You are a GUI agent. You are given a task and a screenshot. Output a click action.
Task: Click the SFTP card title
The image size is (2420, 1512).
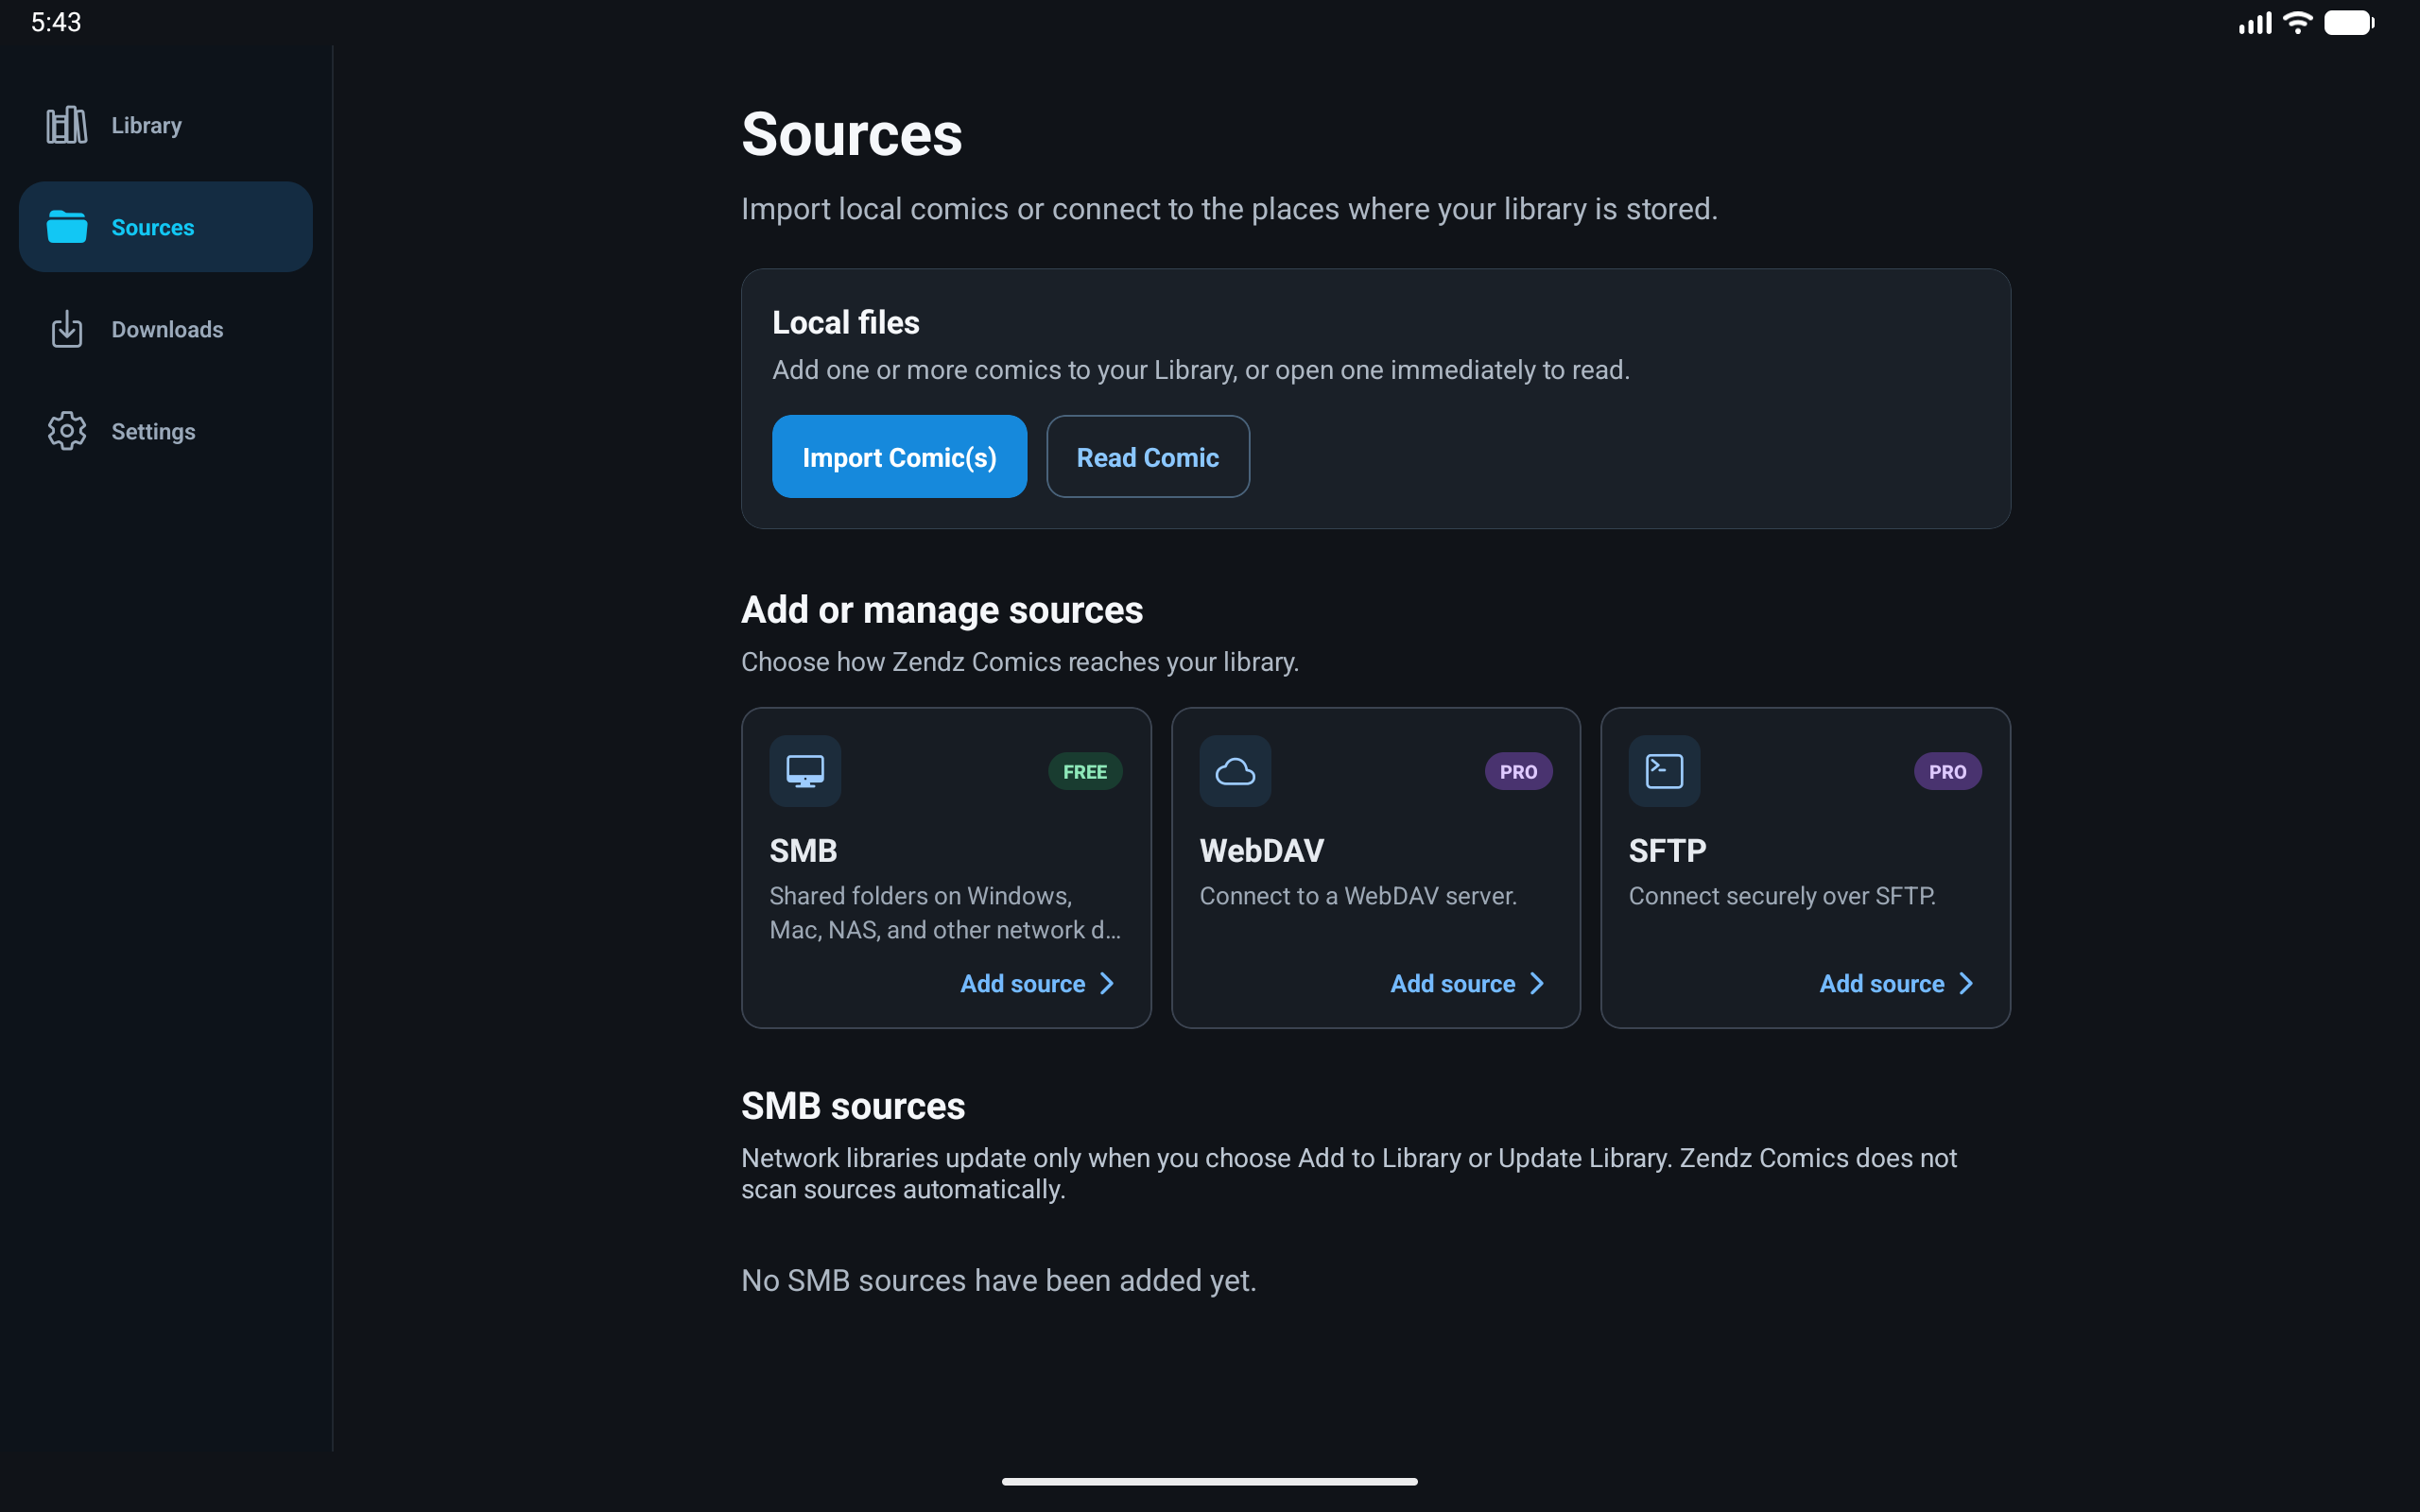coord(1667,851)
